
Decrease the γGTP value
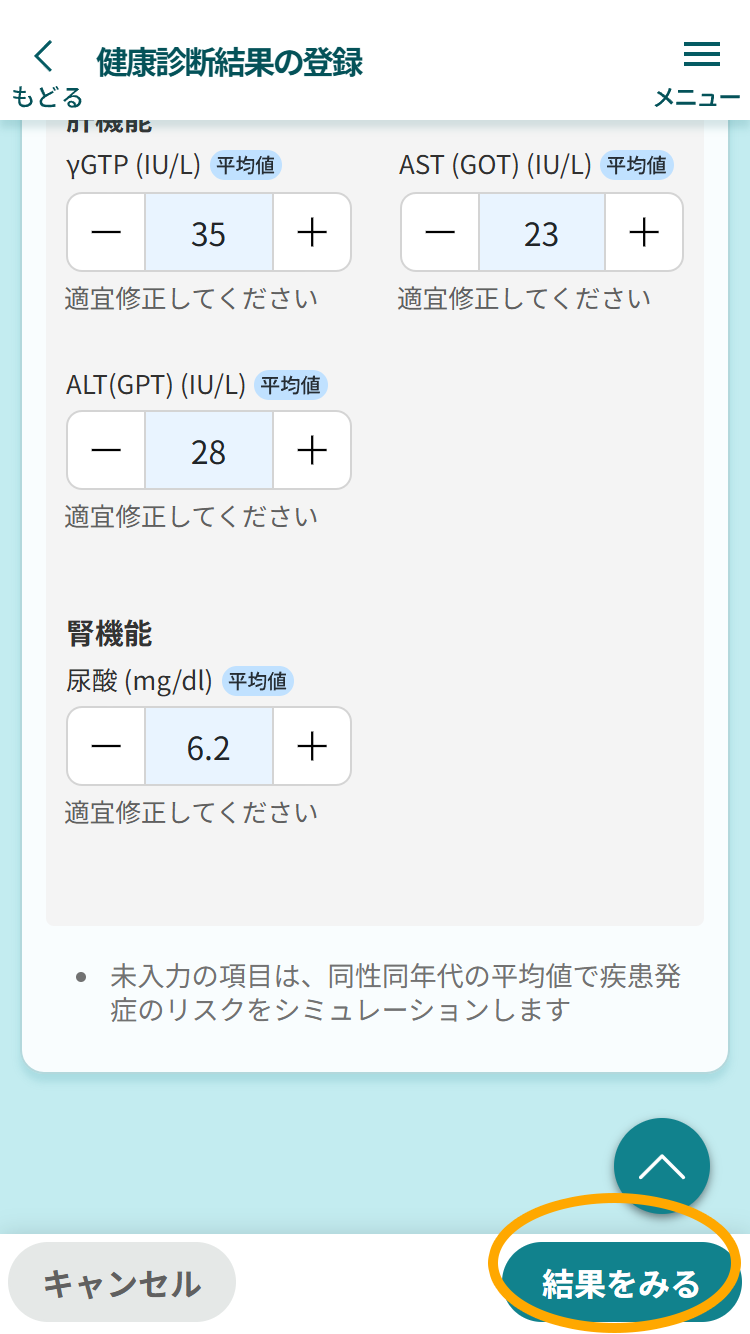tap(106, 233)
